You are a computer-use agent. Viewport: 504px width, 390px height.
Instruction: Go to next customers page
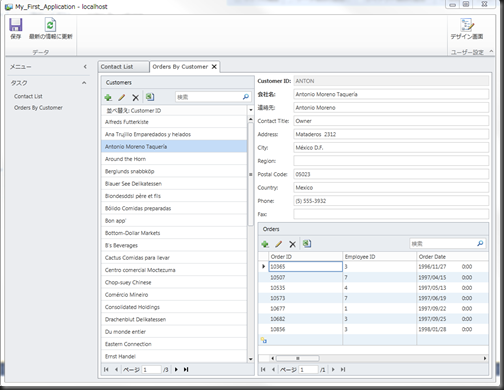176,369
